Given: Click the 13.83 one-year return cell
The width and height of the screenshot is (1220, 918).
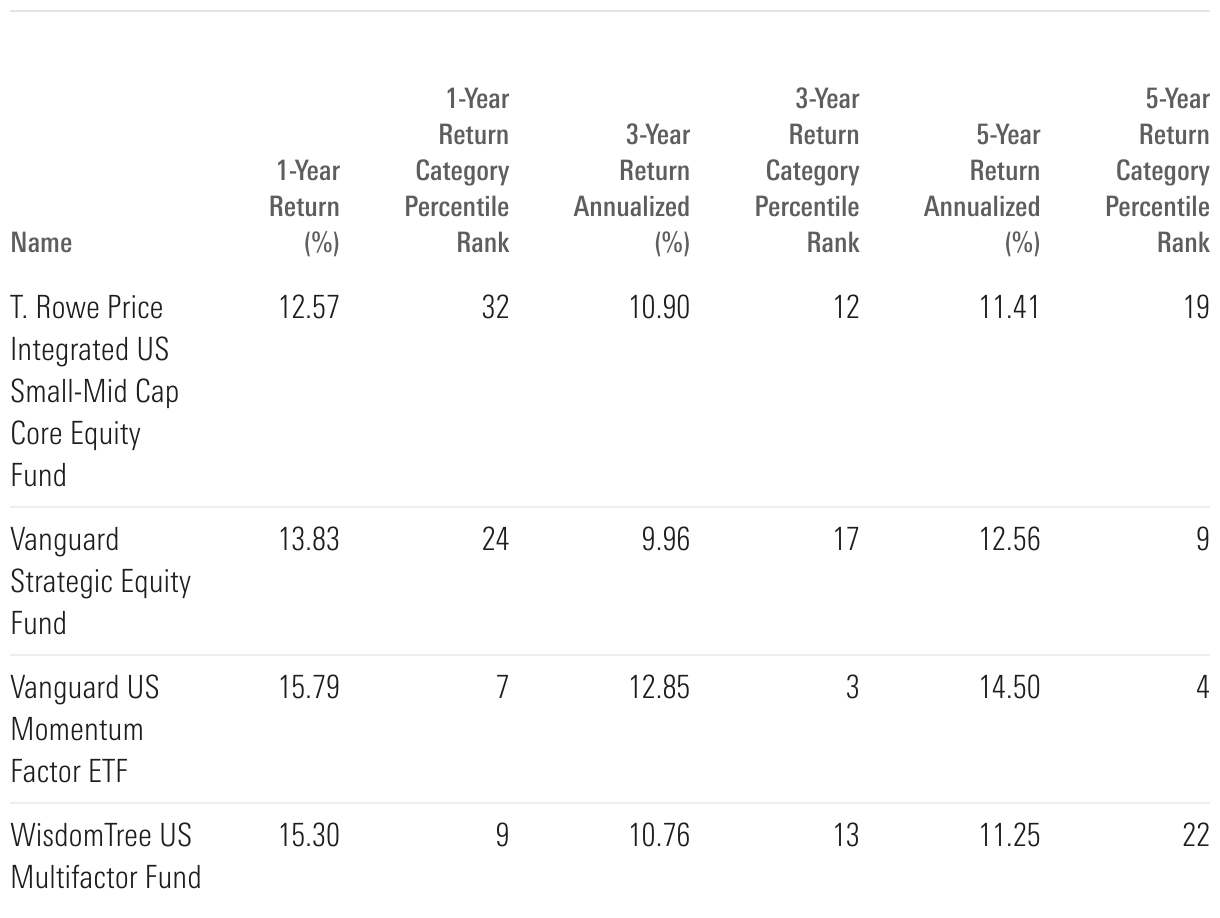Looking at the screenshot, I should point(309,540).
